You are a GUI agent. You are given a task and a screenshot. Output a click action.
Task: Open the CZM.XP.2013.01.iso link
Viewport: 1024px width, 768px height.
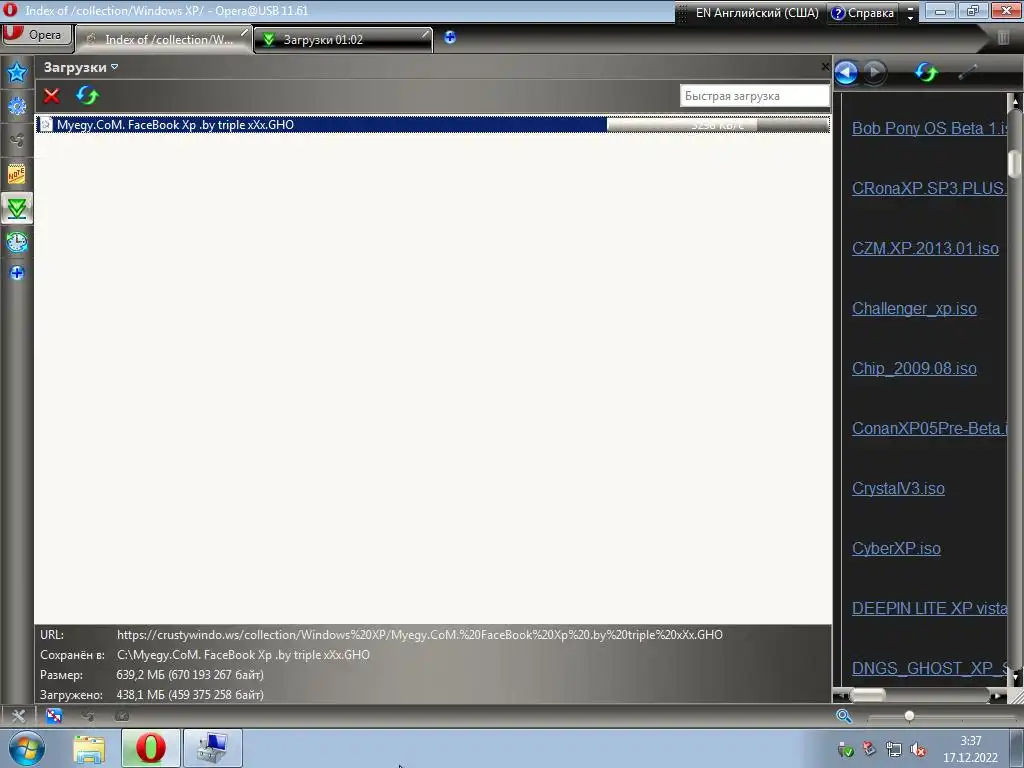pyautogui.click(x=925, y=248)
